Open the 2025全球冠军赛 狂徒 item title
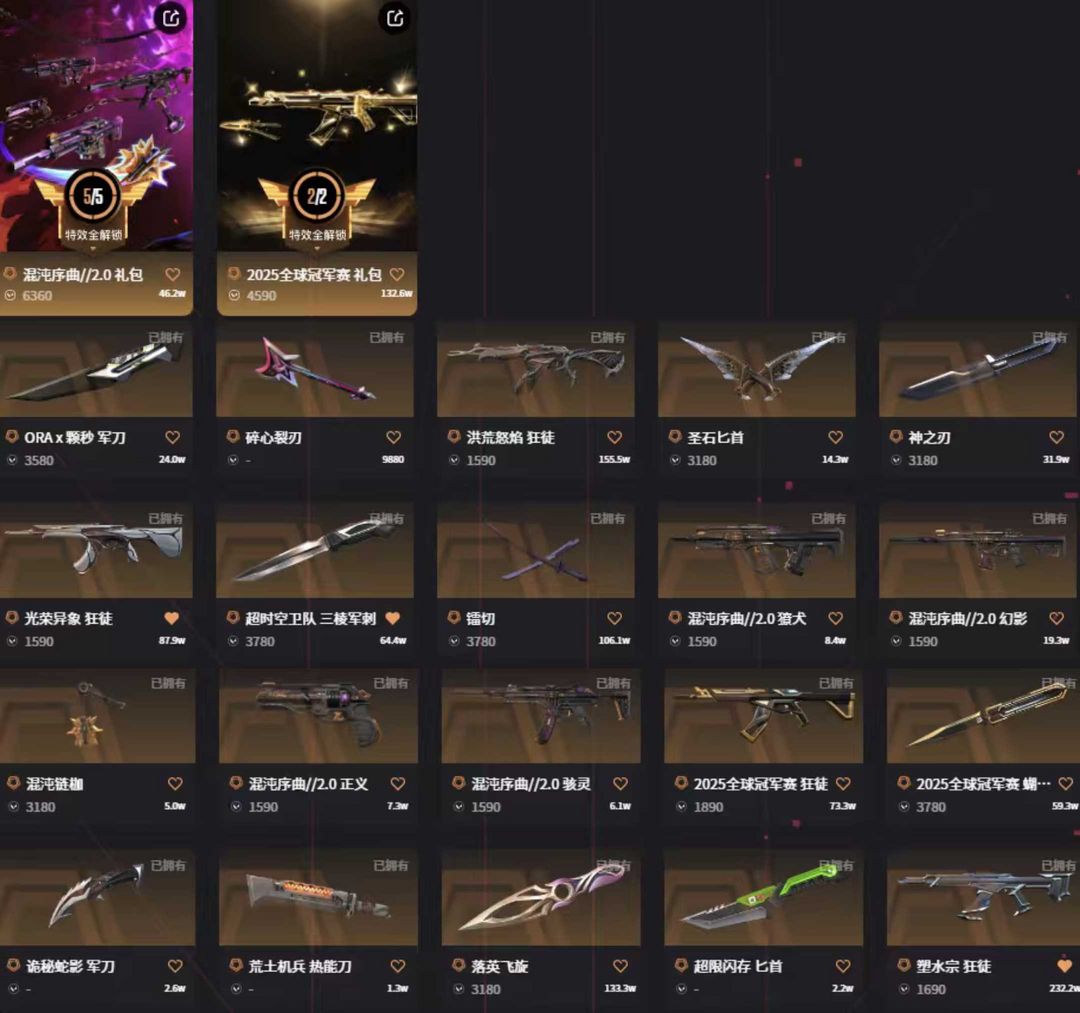Image resolution: width=1080 pixels, height=1013 pixels. point(760,784)
